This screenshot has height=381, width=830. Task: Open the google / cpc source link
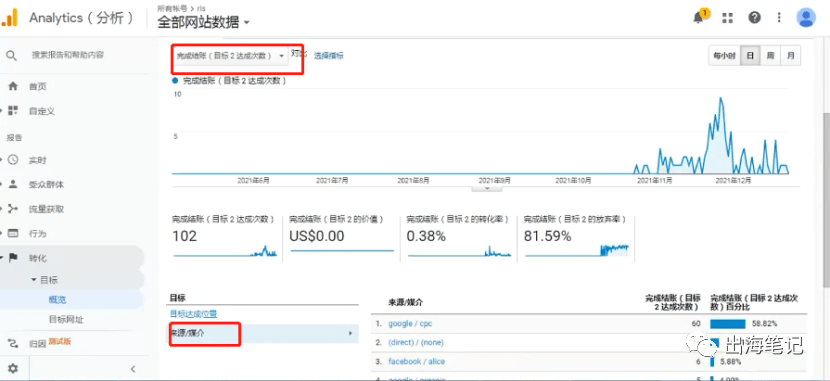coord(410,323)
